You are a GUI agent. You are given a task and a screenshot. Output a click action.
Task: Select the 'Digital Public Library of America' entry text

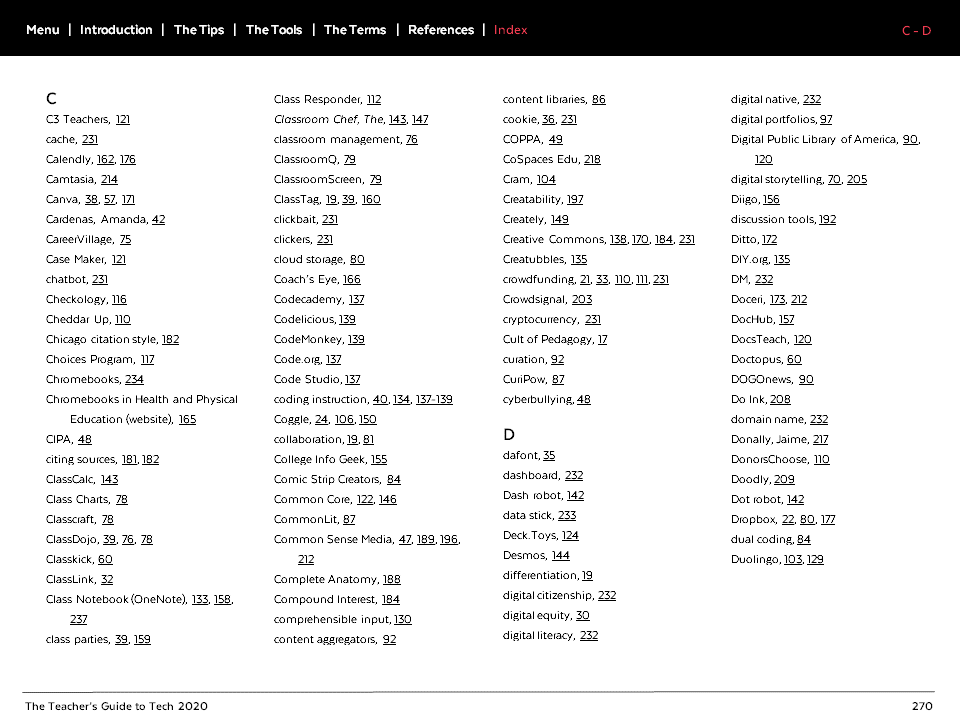(x=814, y=139)
